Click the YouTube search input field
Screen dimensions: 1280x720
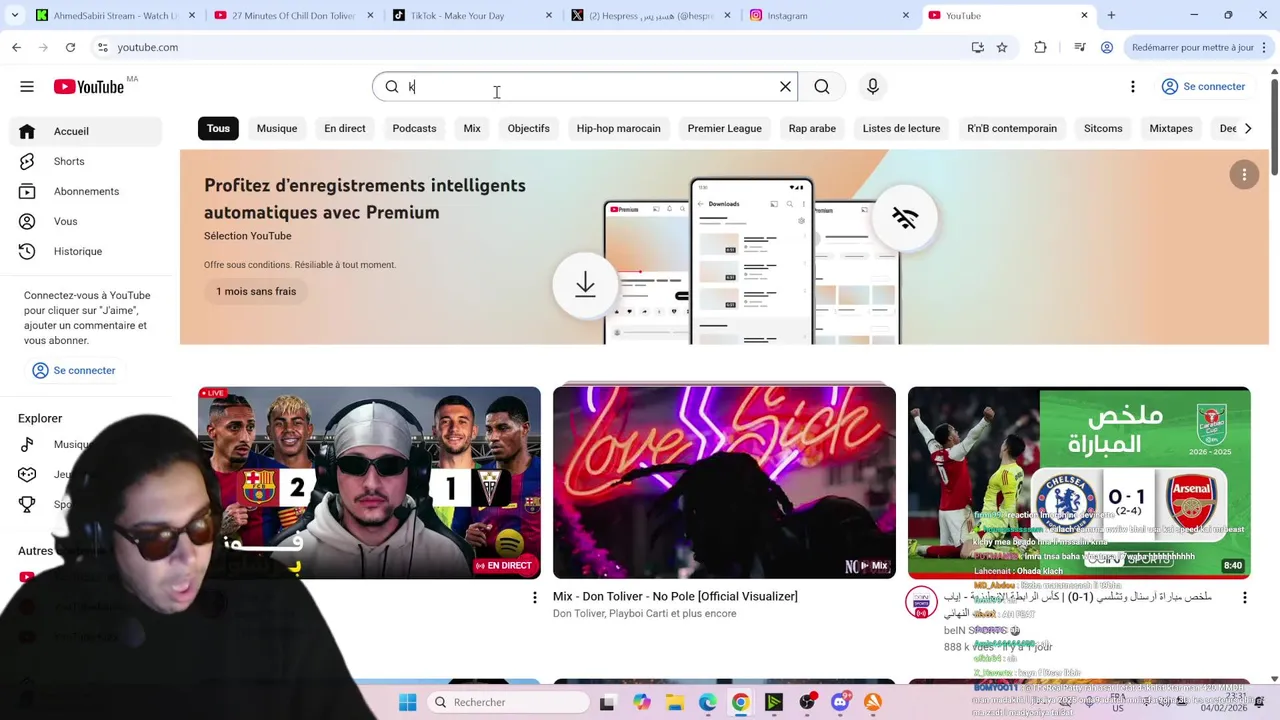[x=585, y=87]
